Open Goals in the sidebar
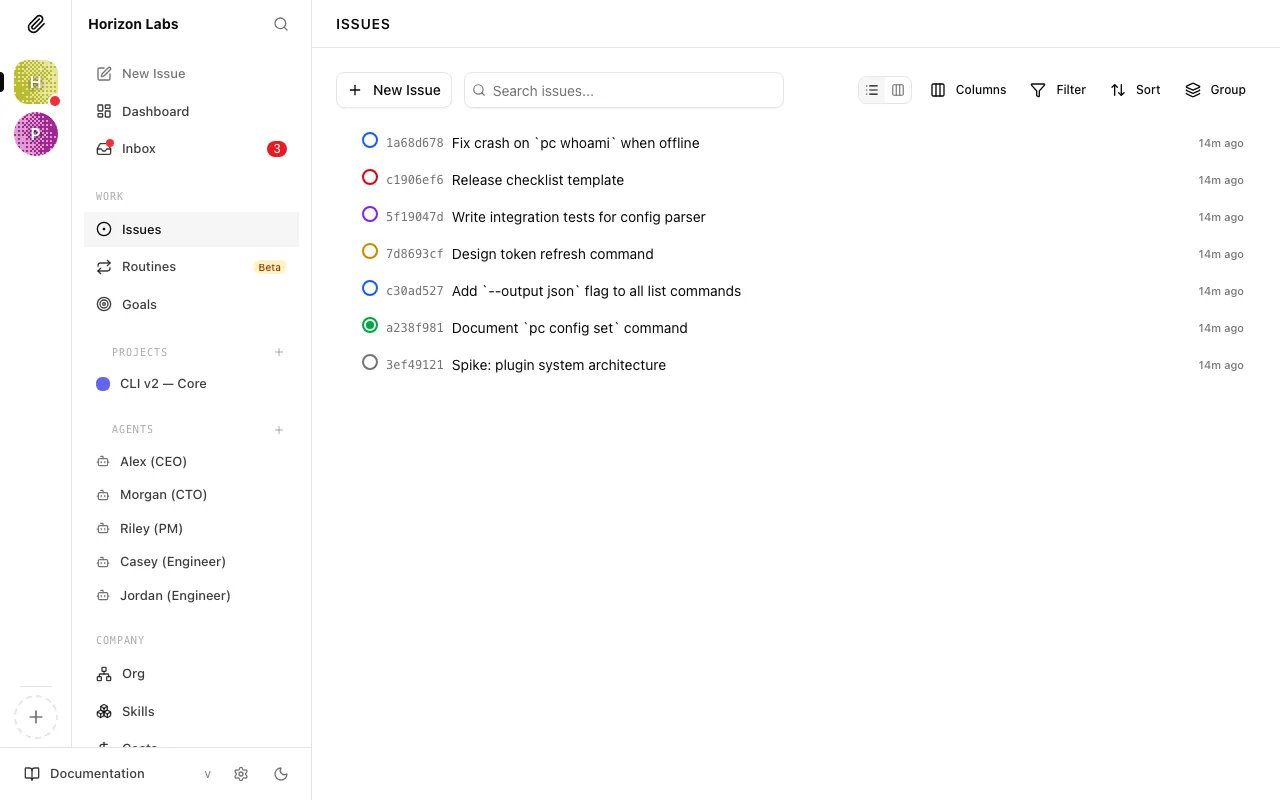 click(x=191, y=304)
